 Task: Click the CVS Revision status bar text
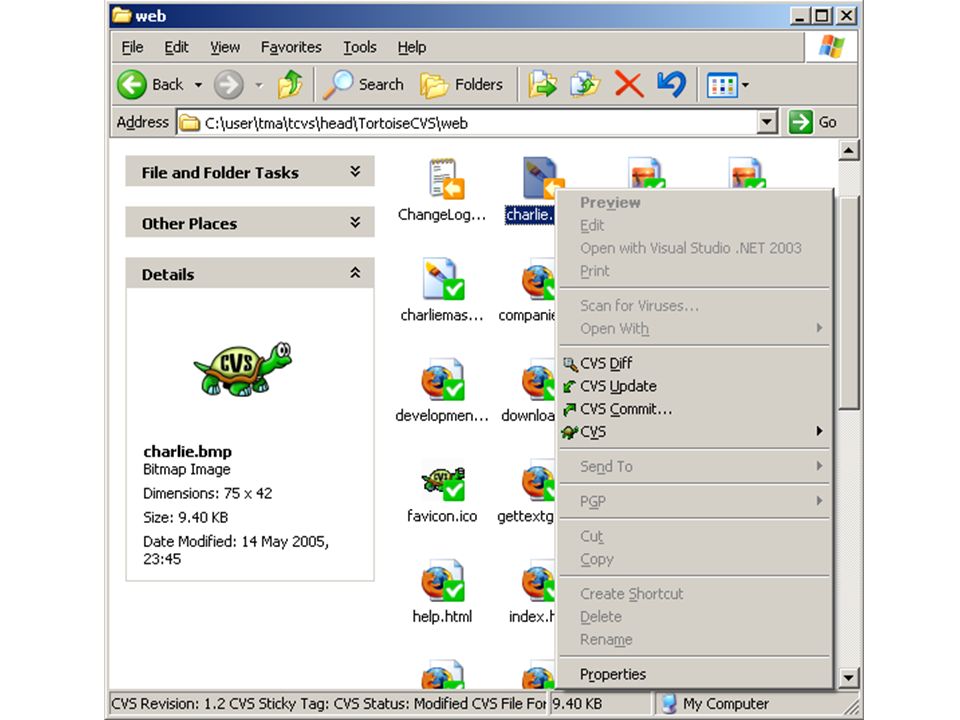click(329, 703)
